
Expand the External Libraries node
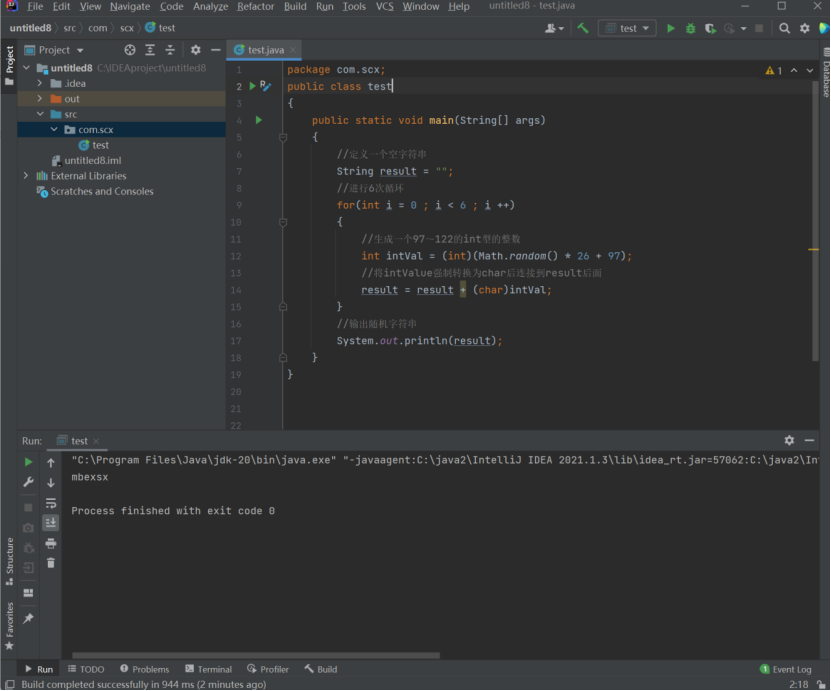(x=26, y=176)
